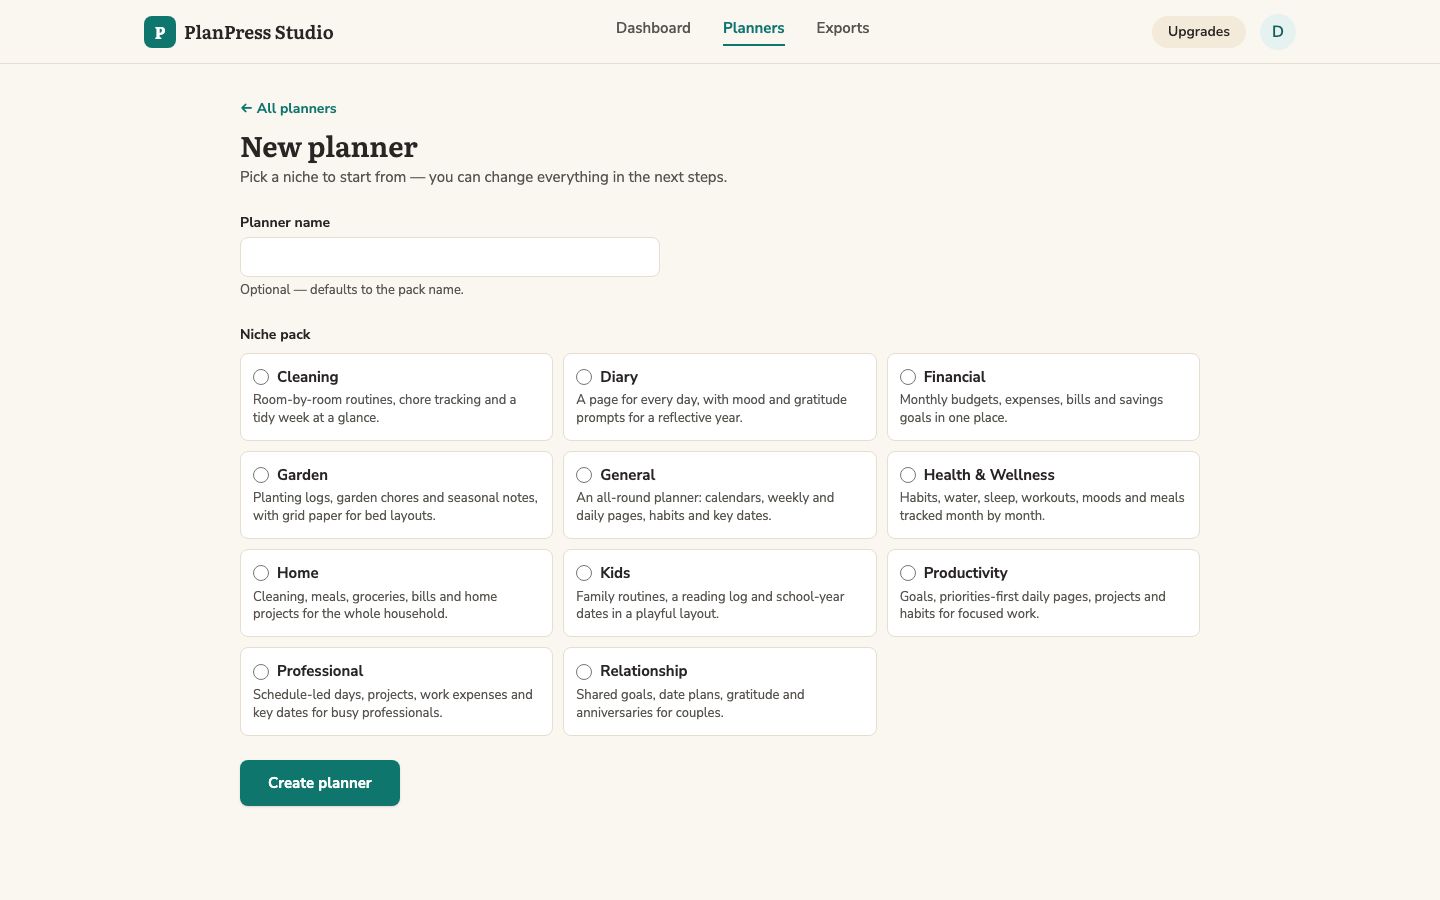Pick the Garden niche pack radio

pos(261,475)
